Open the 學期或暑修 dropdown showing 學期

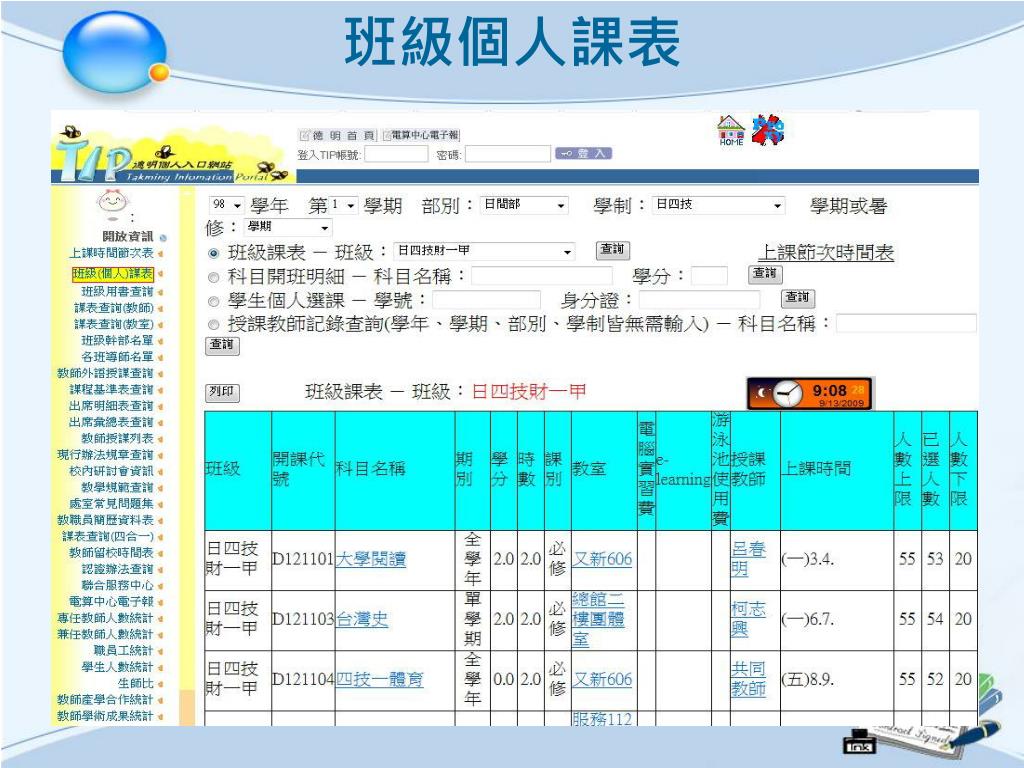tap(288, 227)
